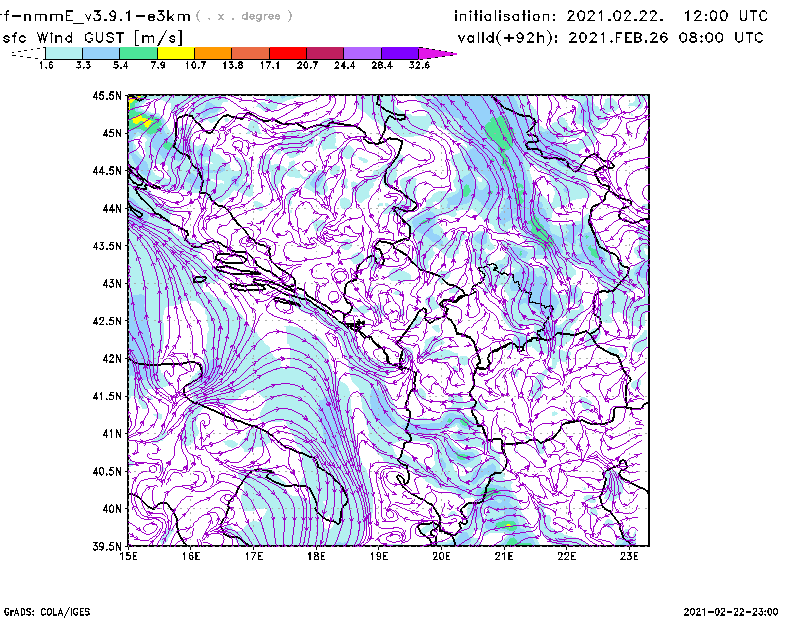Screen dimensions: 800x618
Task: Click the 22E longitude label
Action: 566,556
